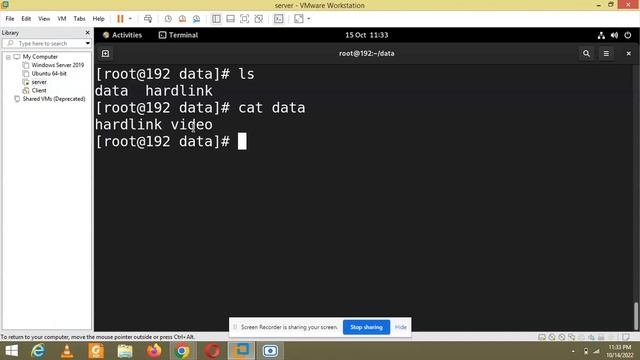
Task: Select the server VM in the library
Action: [39, 82]
